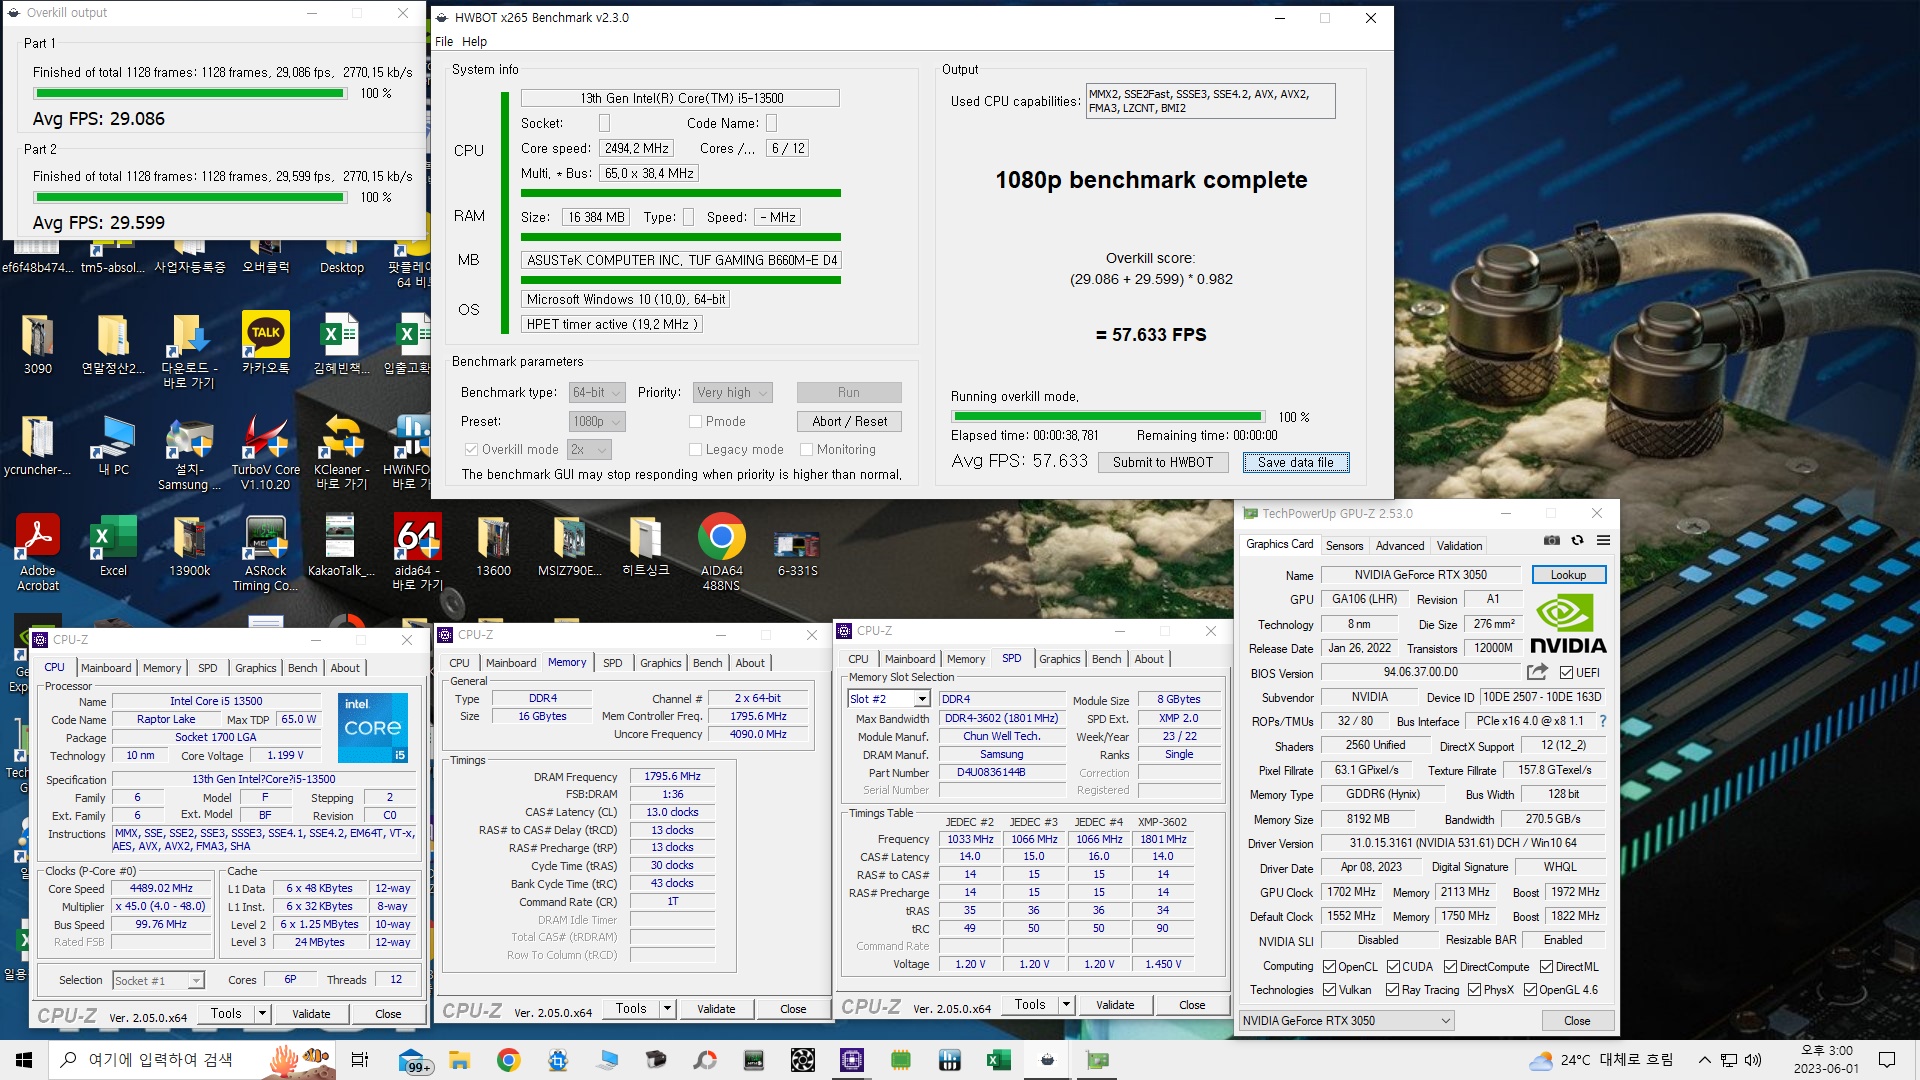
Task: Open the GPU-Z hamburger menu
Action: (1603, 541)
